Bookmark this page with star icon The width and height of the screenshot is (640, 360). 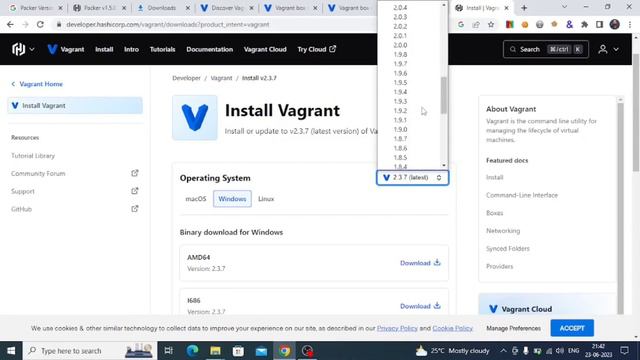[x=491, y=24]
